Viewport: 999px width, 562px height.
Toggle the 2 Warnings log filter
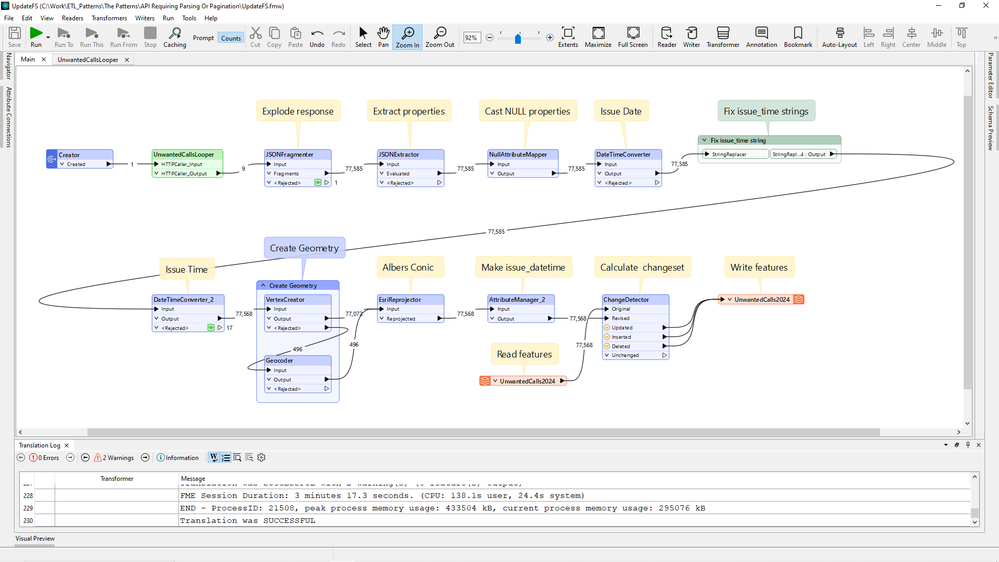[113, 457]
